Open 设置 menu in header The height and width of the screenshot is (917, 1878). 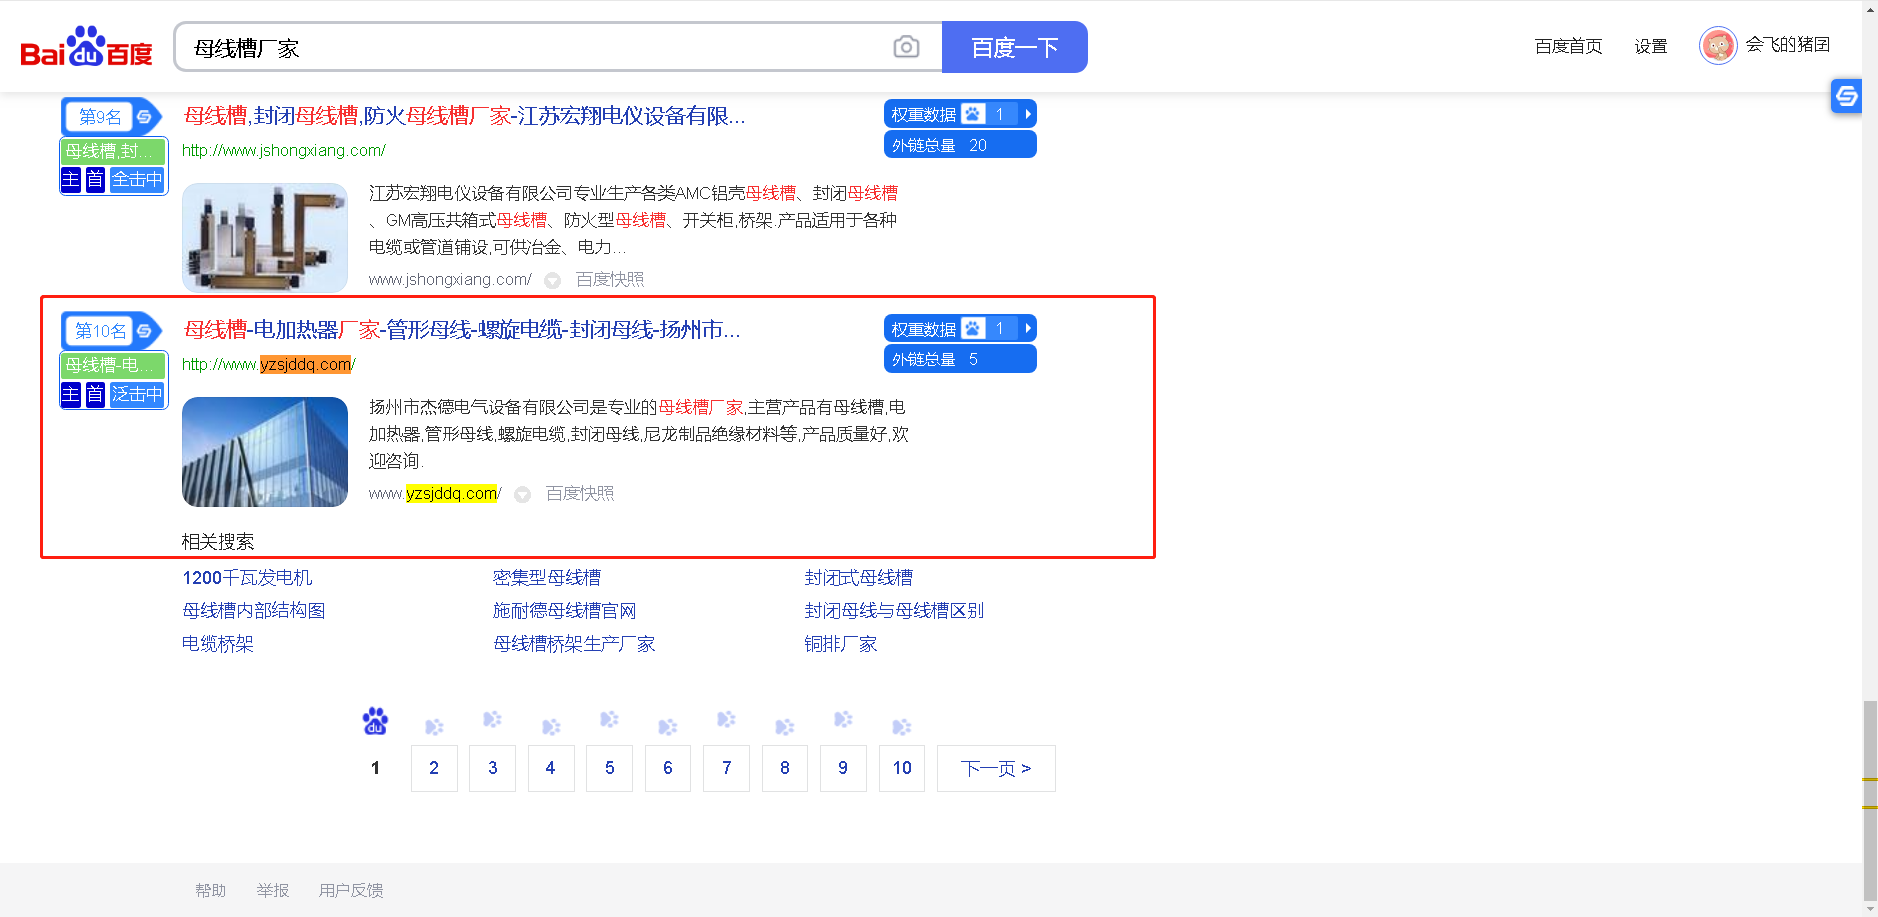point(1651,46)
